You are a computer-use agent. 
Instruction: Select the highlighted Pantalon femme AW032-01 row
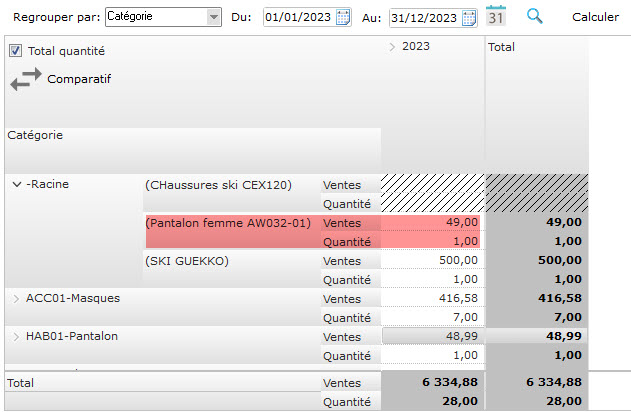(228, 223)
